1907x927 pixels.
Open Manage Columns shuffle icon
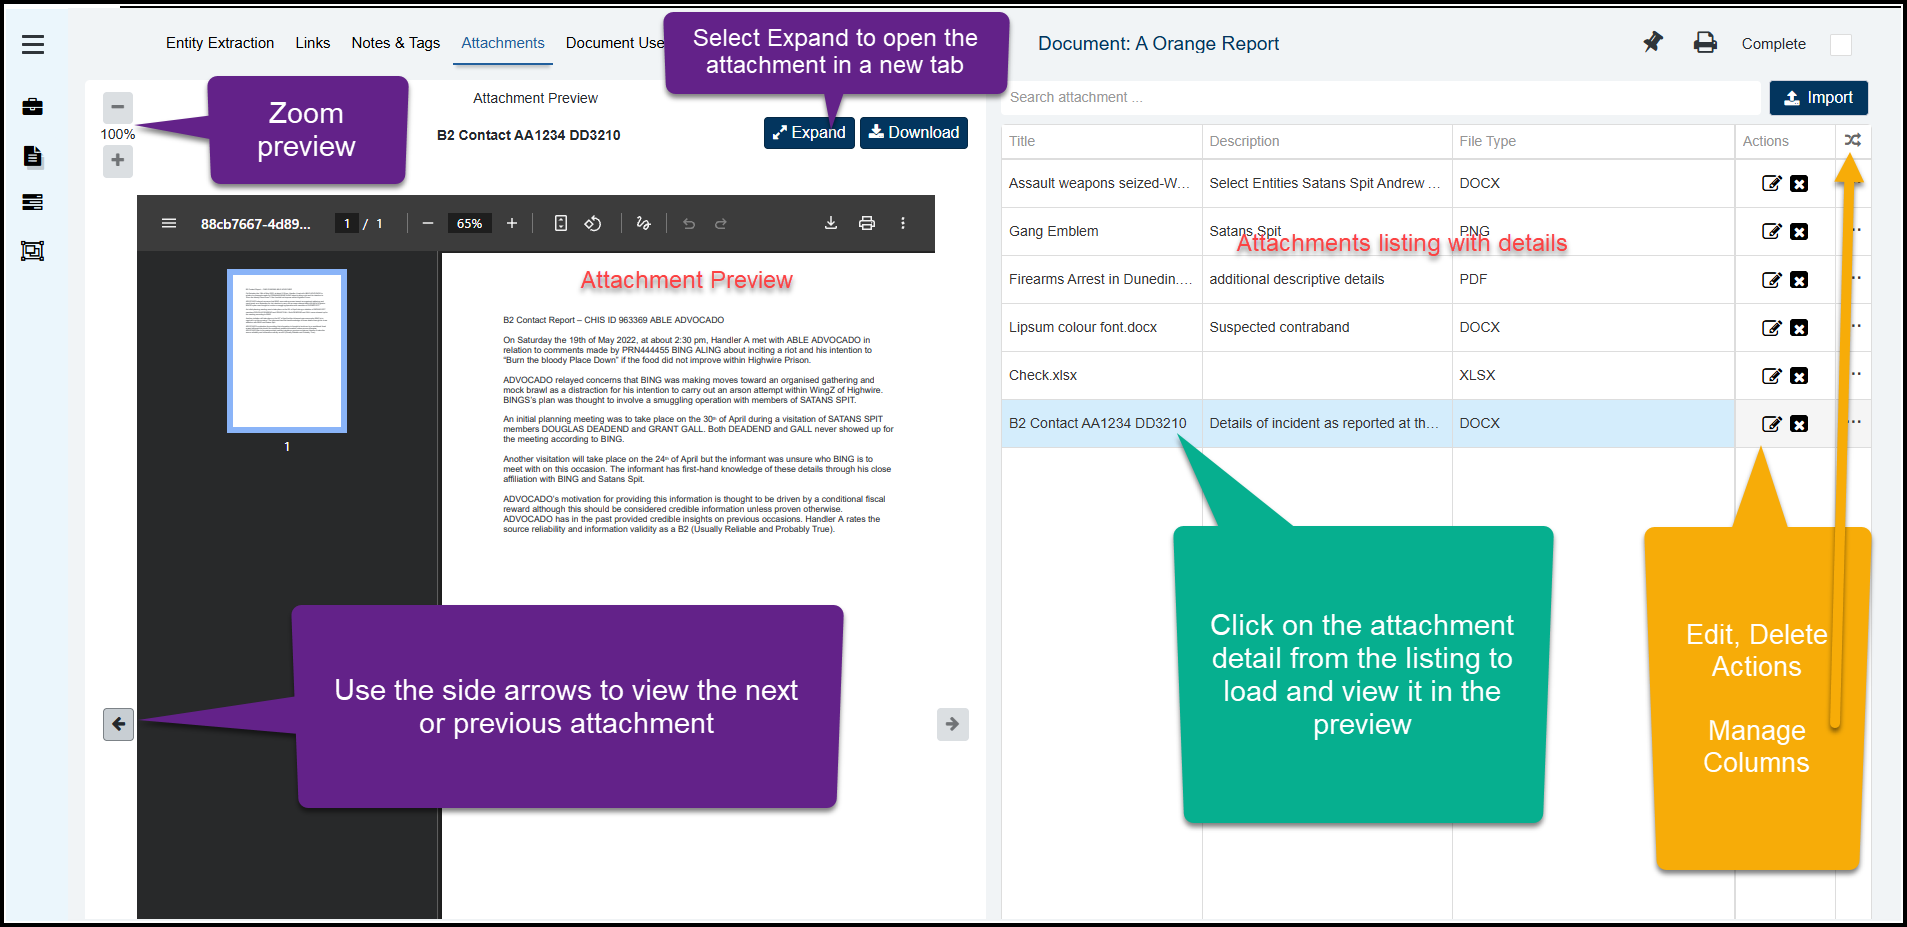point(1853,141)
